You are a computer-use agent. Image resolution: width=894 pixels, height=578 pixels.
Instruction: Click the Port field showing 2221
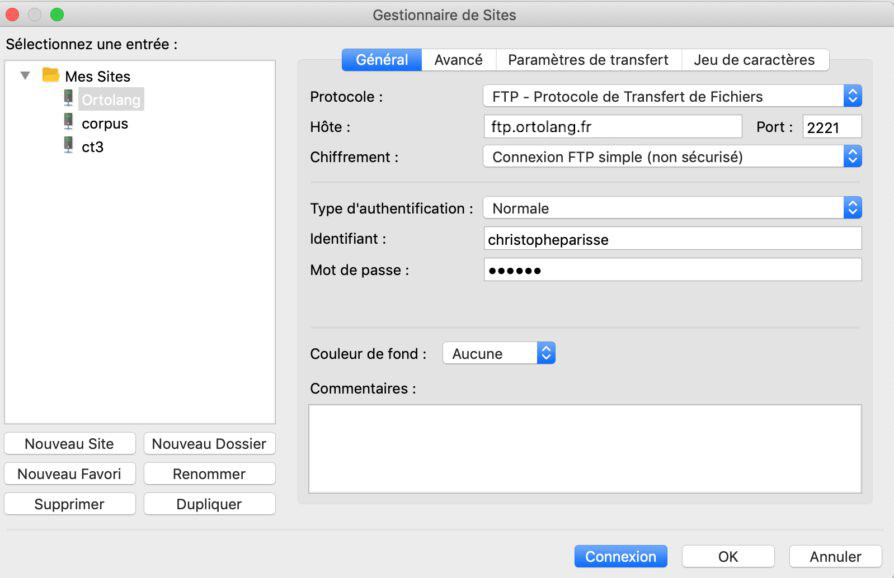tap(832, 127)
